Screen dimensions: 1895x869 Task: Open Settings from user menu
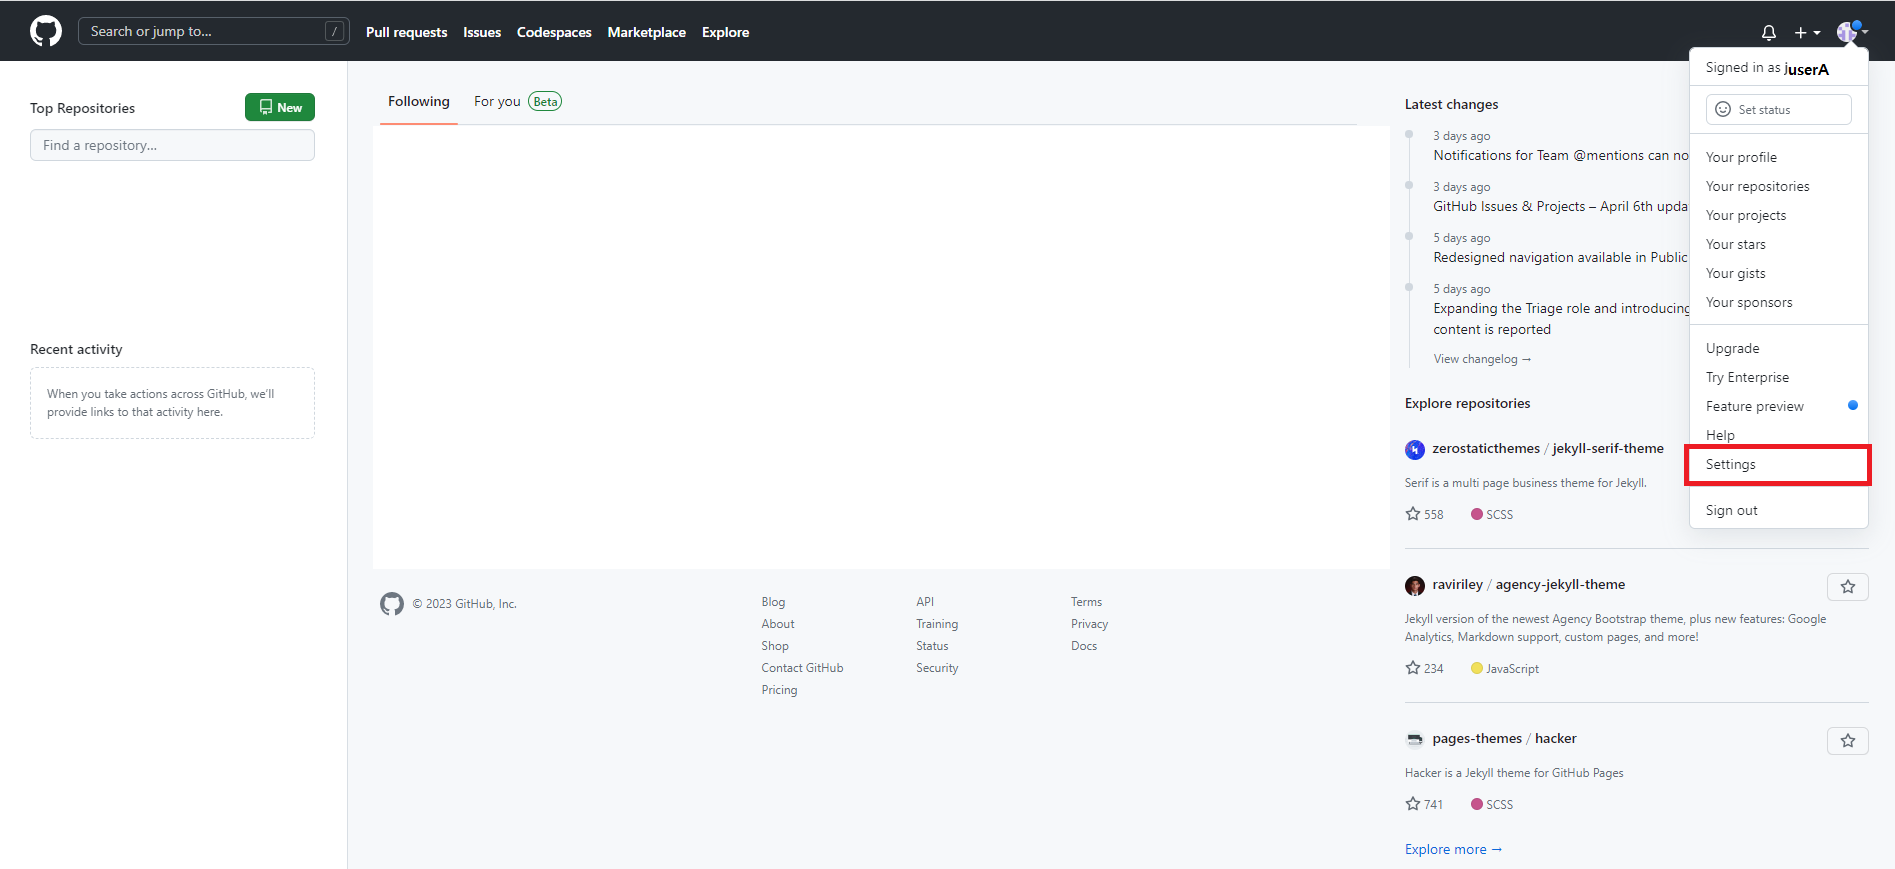point(1778,464)
